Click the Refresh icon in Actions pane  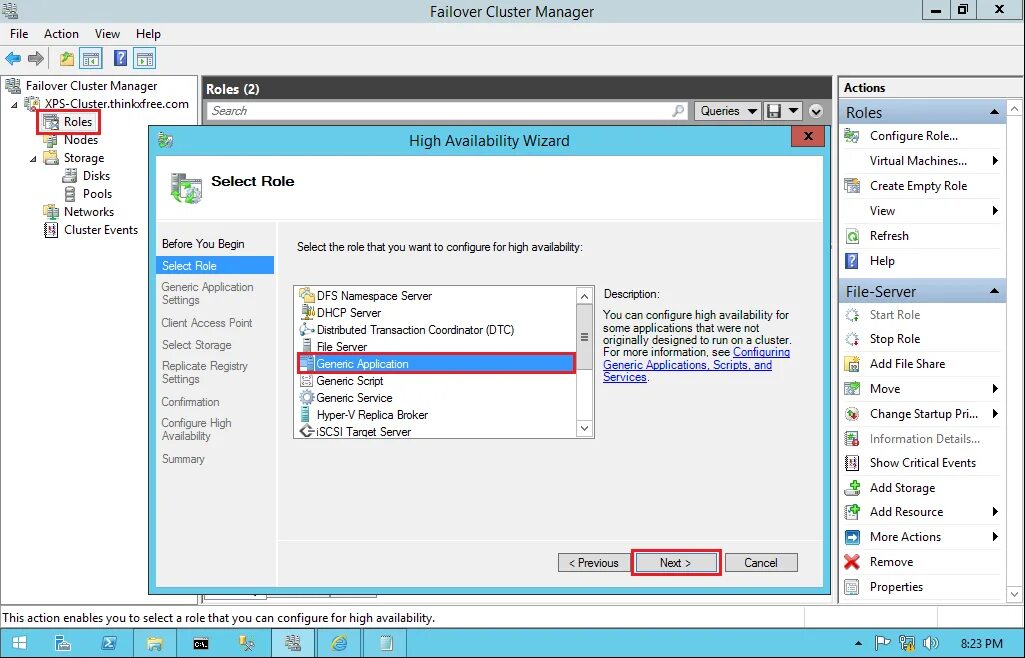click(x=852, y=236)
